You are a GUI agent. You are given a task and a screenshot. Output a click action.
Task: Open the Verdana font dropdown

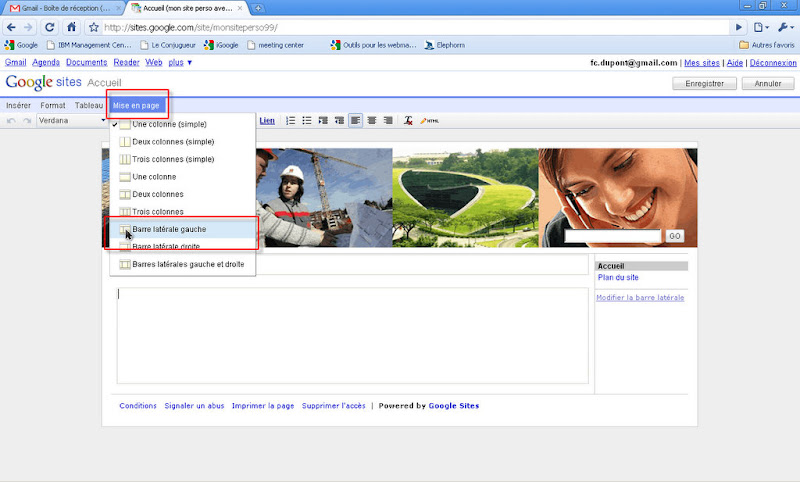coord(71,121)
